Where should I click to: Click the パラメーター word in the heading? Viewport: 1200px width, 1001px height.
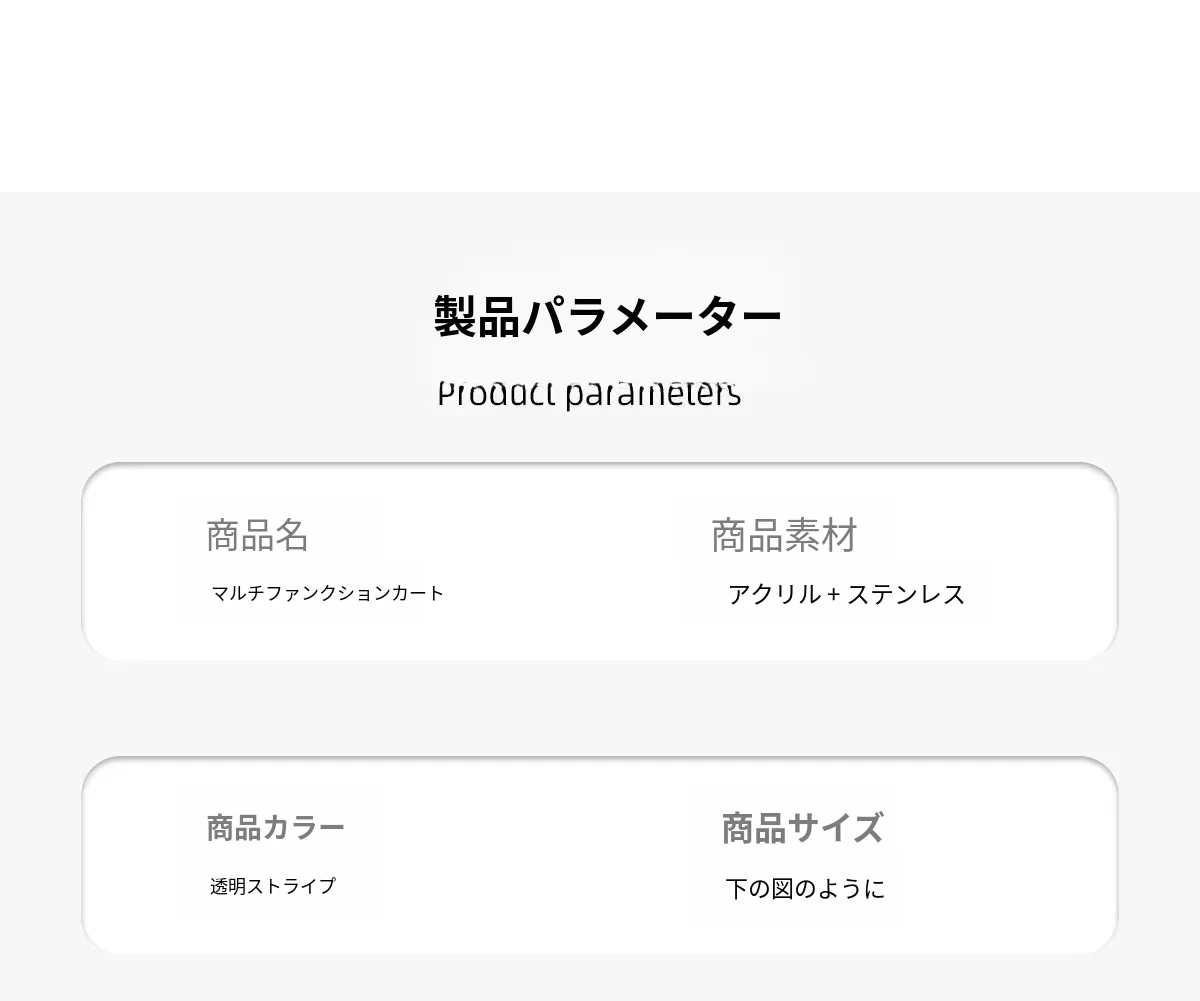pos(651,317)
